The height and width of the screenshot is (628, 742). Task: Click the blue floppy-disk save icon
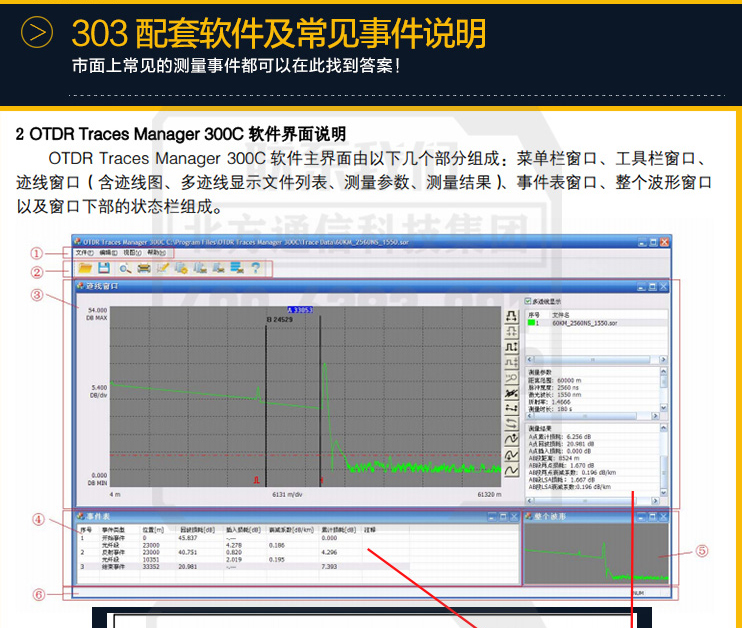pyautogui.click(x=104, y=268)
